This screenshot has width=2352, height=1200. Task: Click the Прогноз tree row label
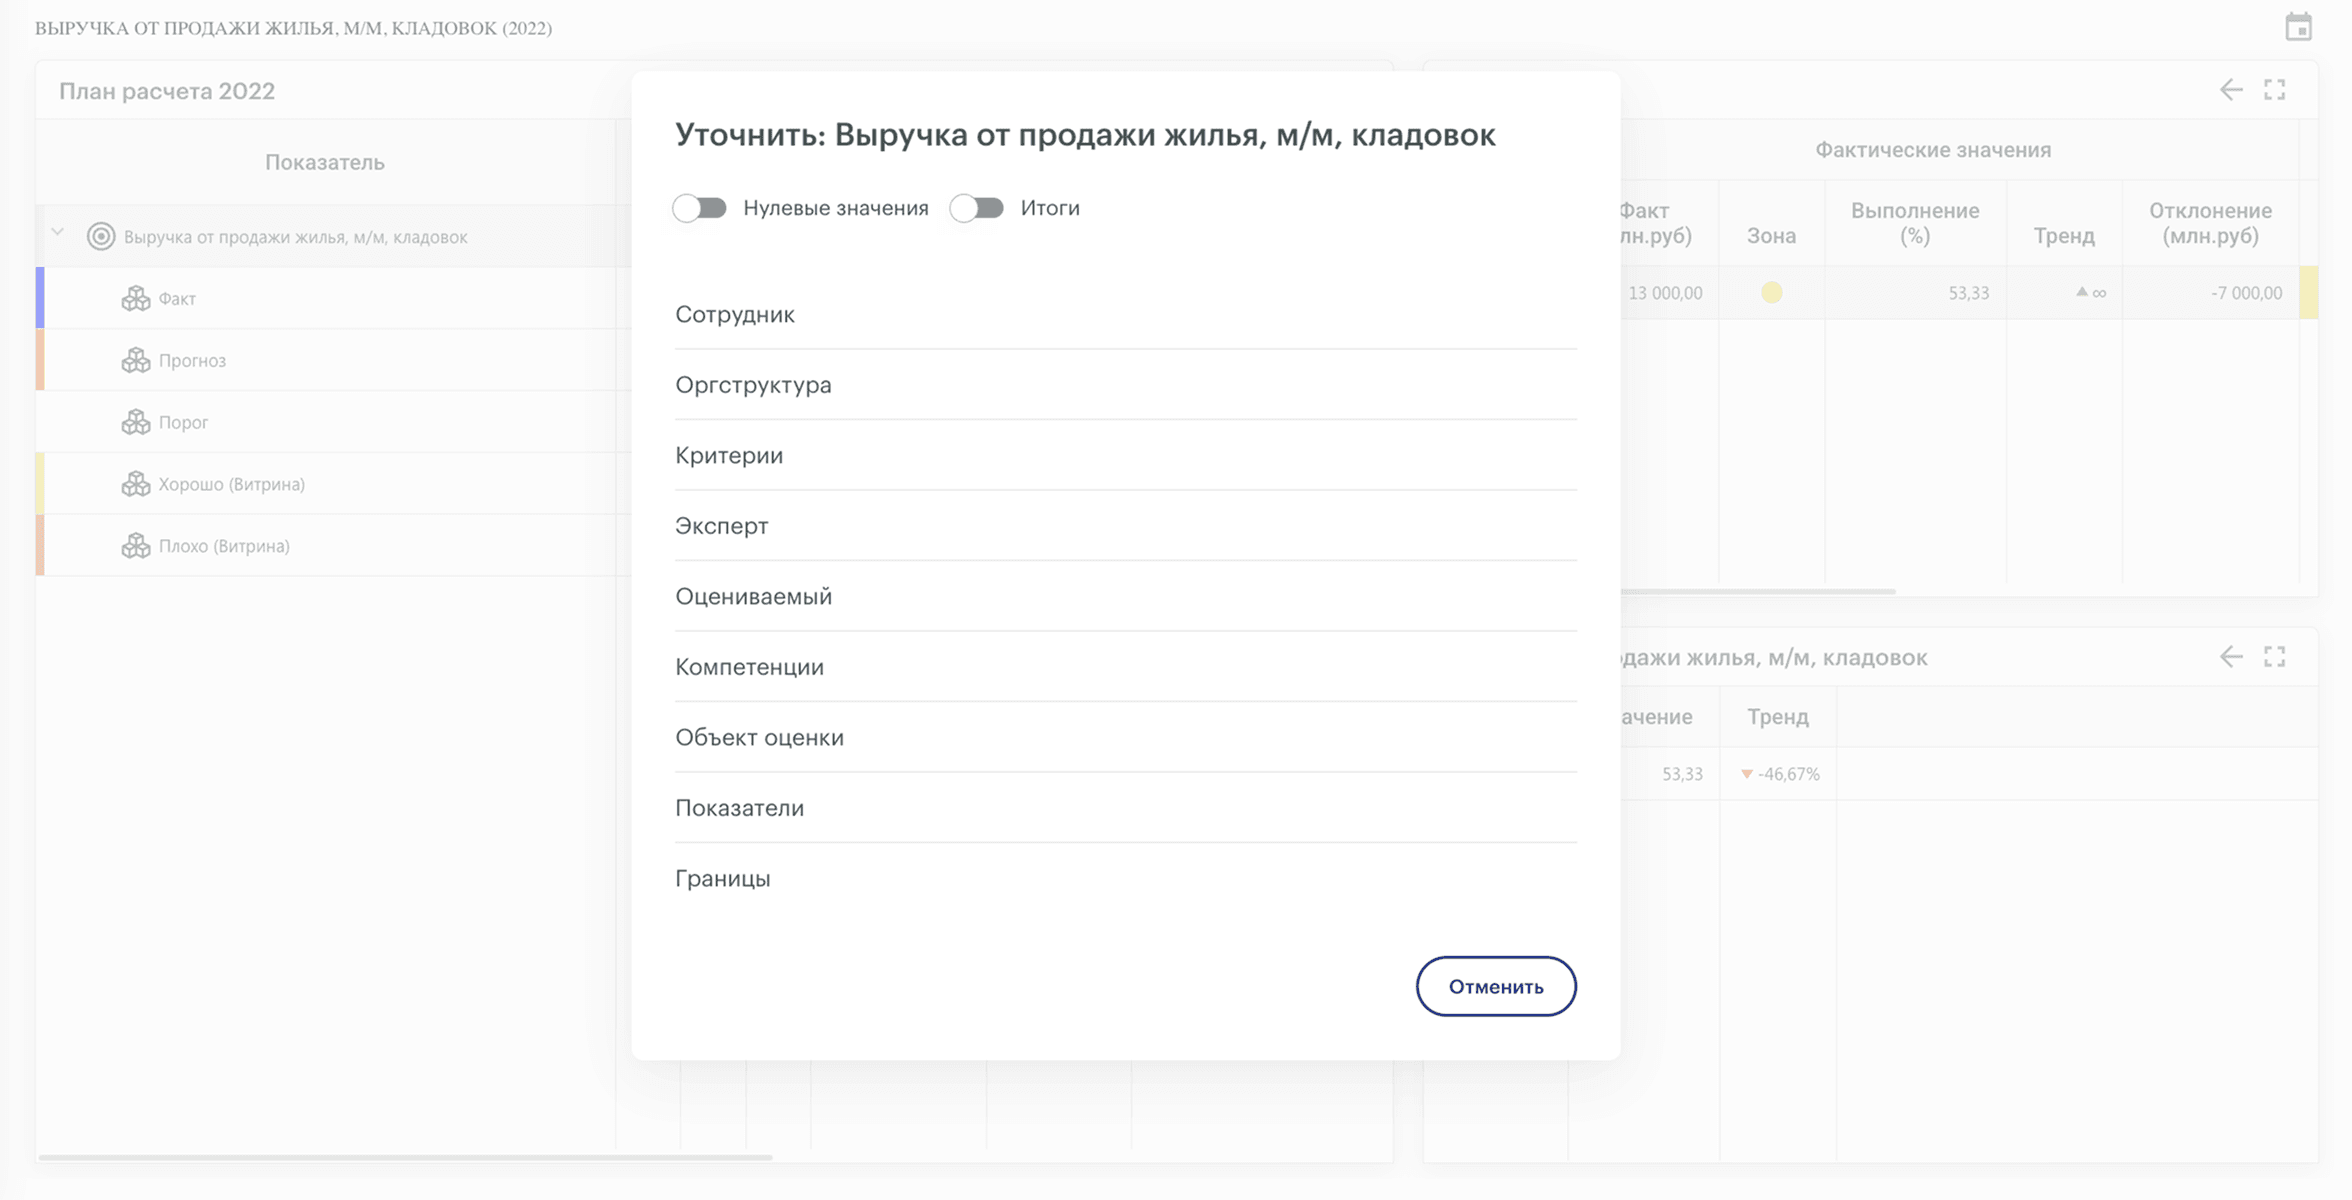tap(192, 360)
